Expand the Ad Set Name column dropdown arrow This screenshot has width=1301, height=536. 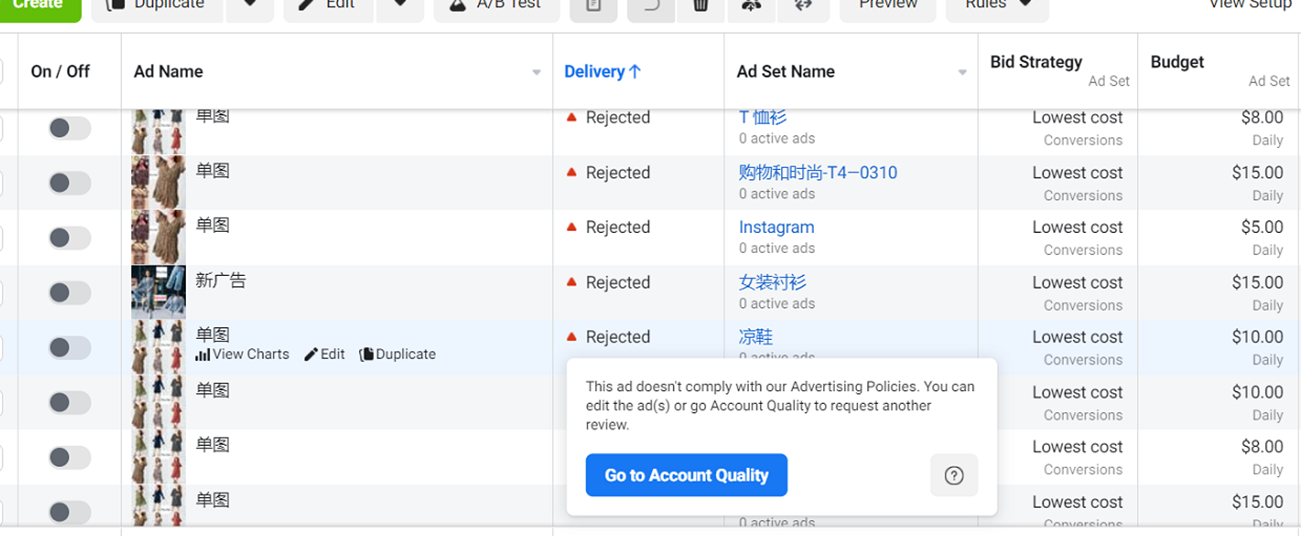click(962, 72)
